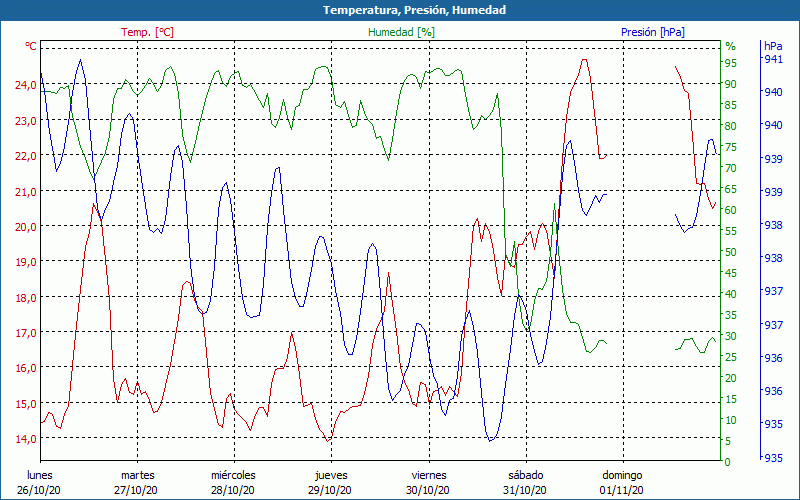Screen dimensions: 800x500
Task: Select the red "Temp. [°C]" legend label
Action: click(x=147, y=32)
